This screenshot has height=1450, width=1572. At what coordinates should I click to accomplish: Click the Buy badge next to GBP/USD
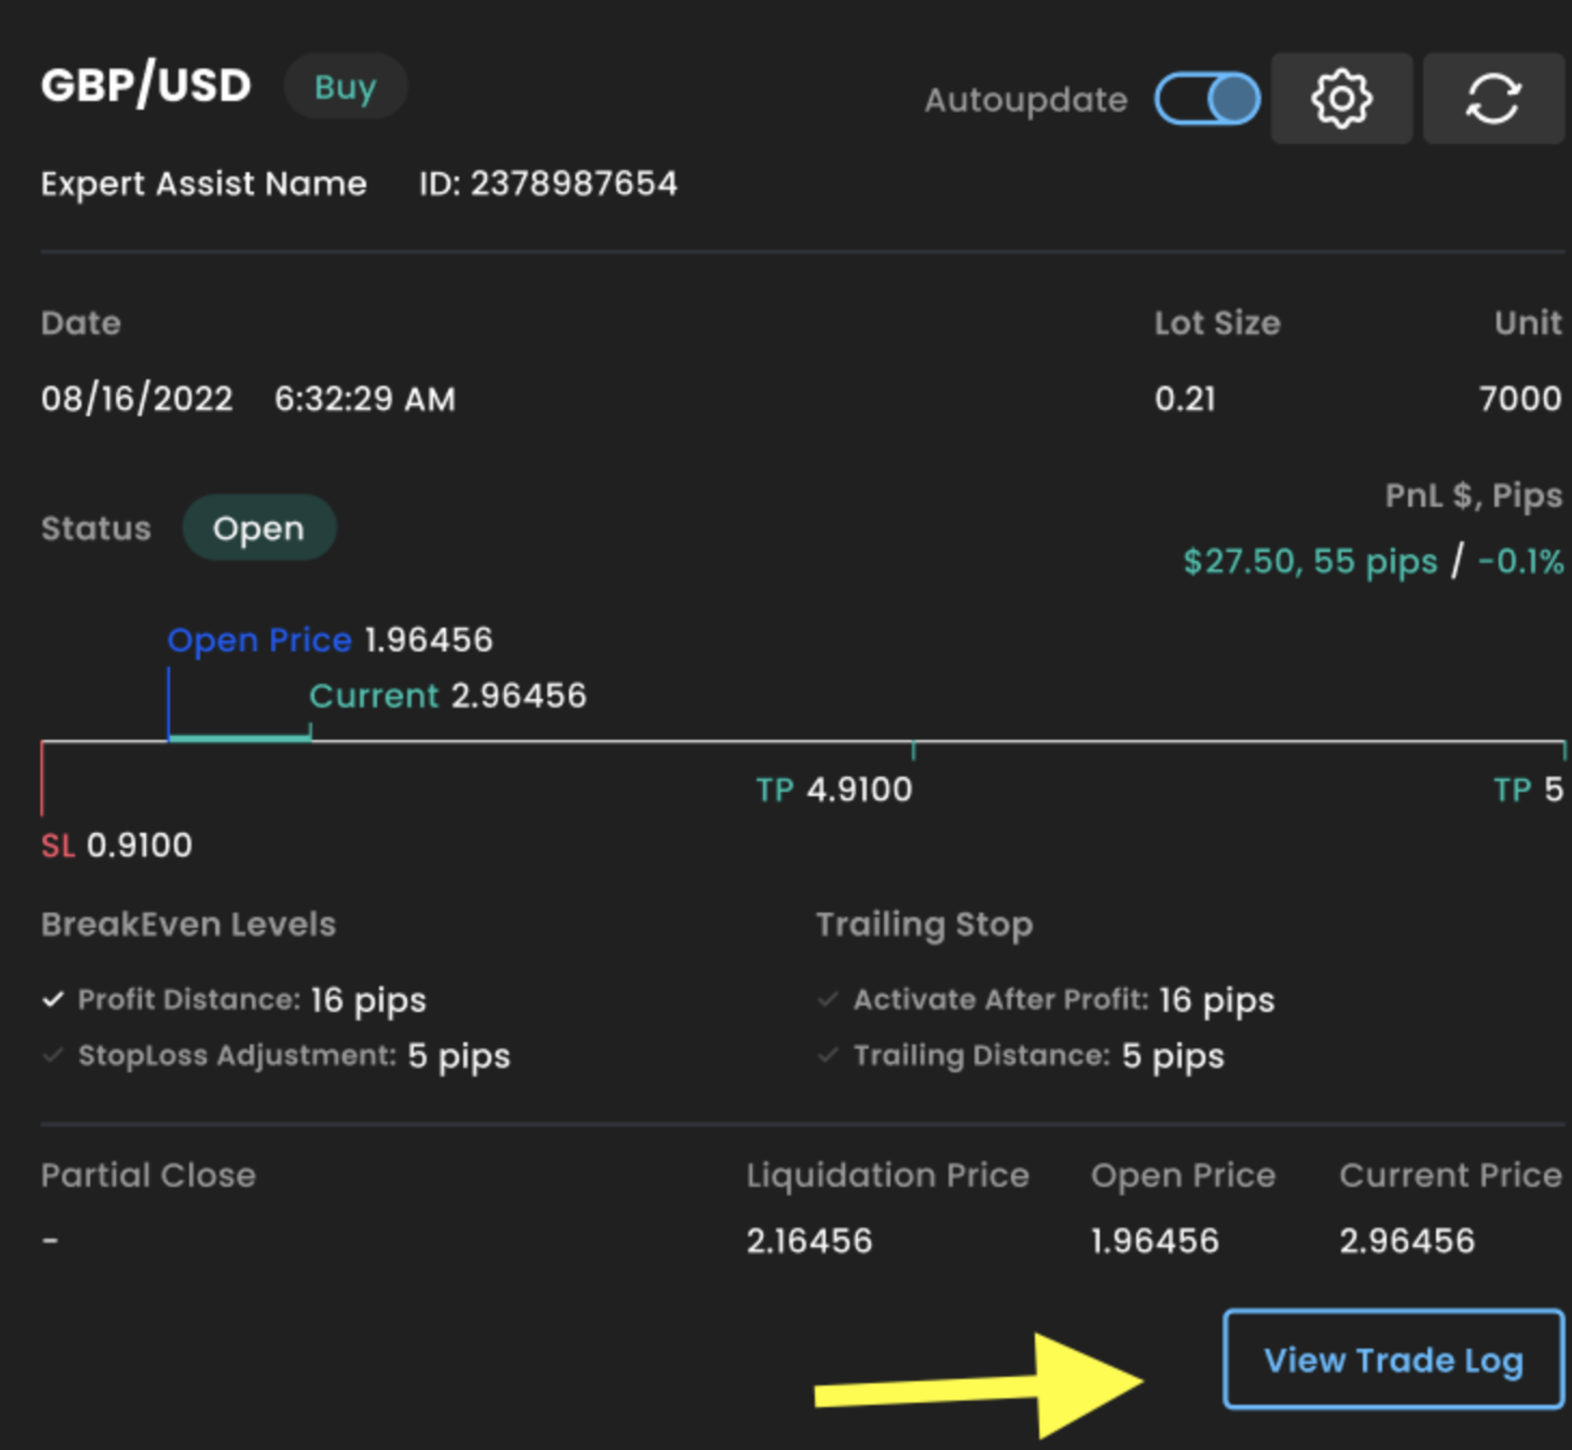tap(345, 87)
